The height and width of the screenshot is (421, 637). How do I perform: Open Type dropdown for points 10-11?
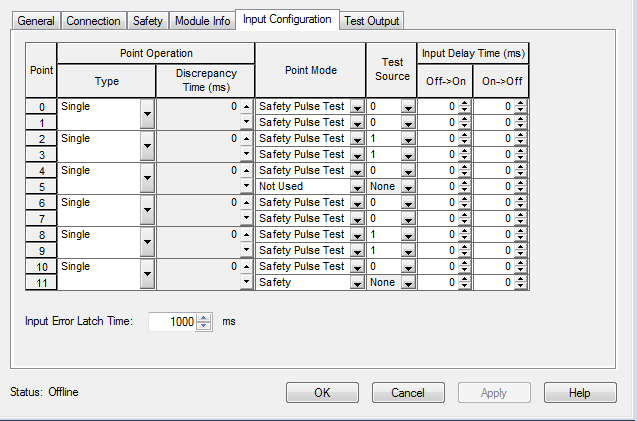pos(147,274)
